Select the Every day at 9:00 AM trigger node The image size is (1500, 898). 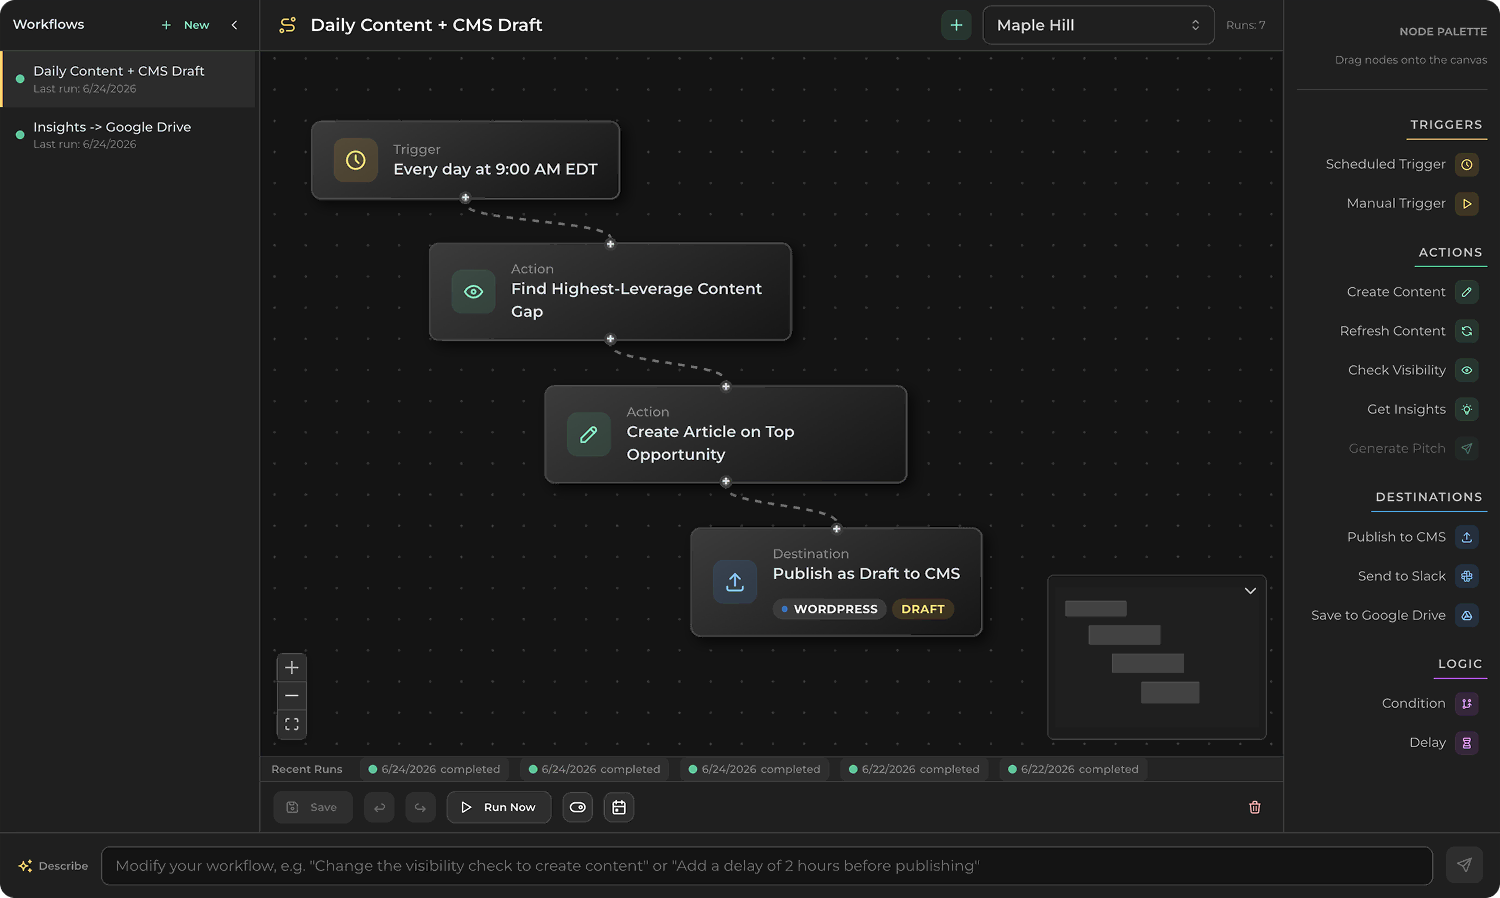466,160
